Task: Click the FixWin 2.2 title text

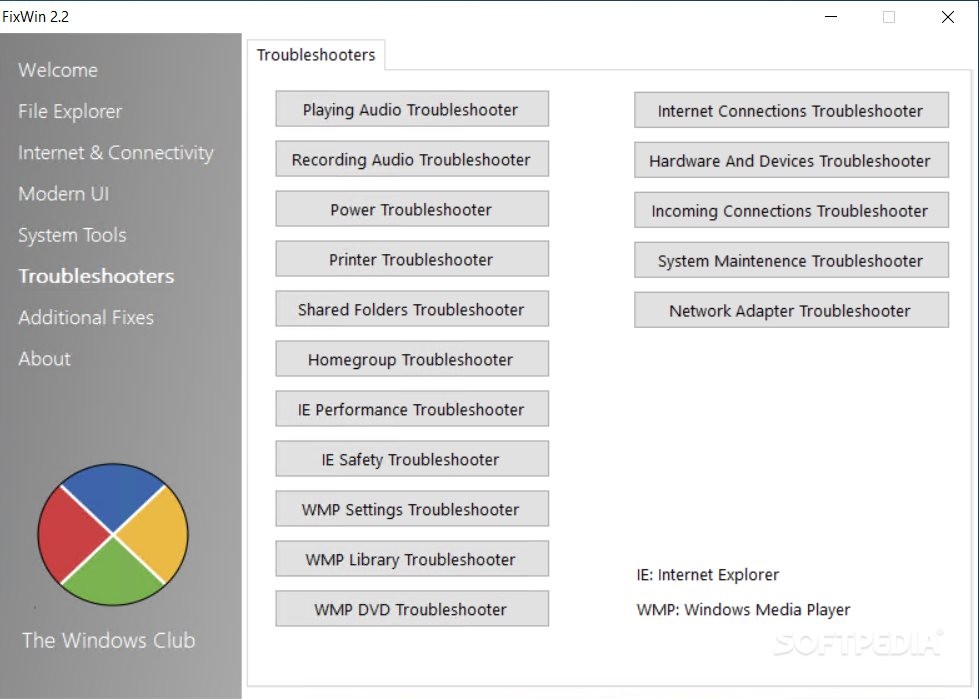Action: point(36,17)
